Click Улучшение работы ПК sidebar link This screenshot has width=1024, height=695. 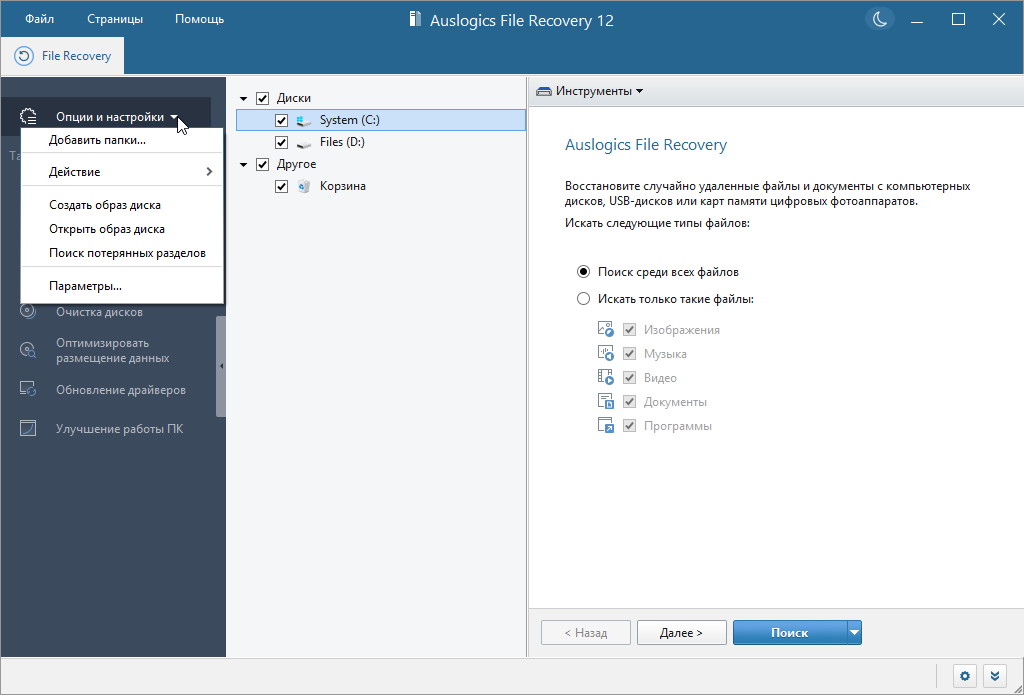pyautogui.click(x=120, y=429)
